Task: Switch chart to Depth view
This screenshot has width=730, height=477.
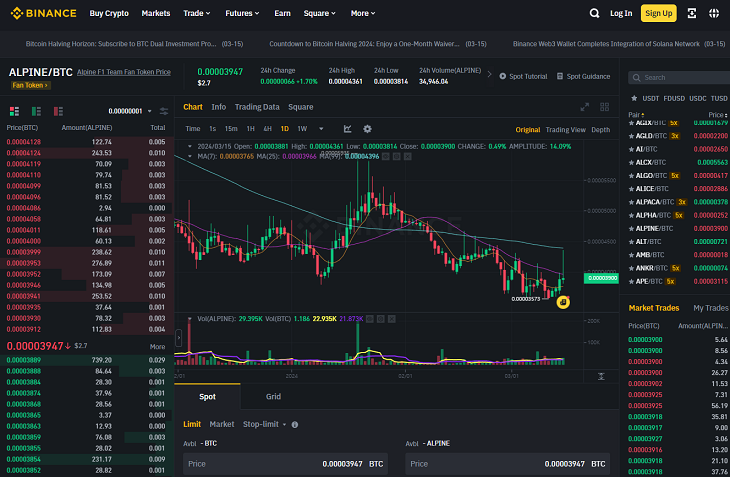Action: point(601,130)
